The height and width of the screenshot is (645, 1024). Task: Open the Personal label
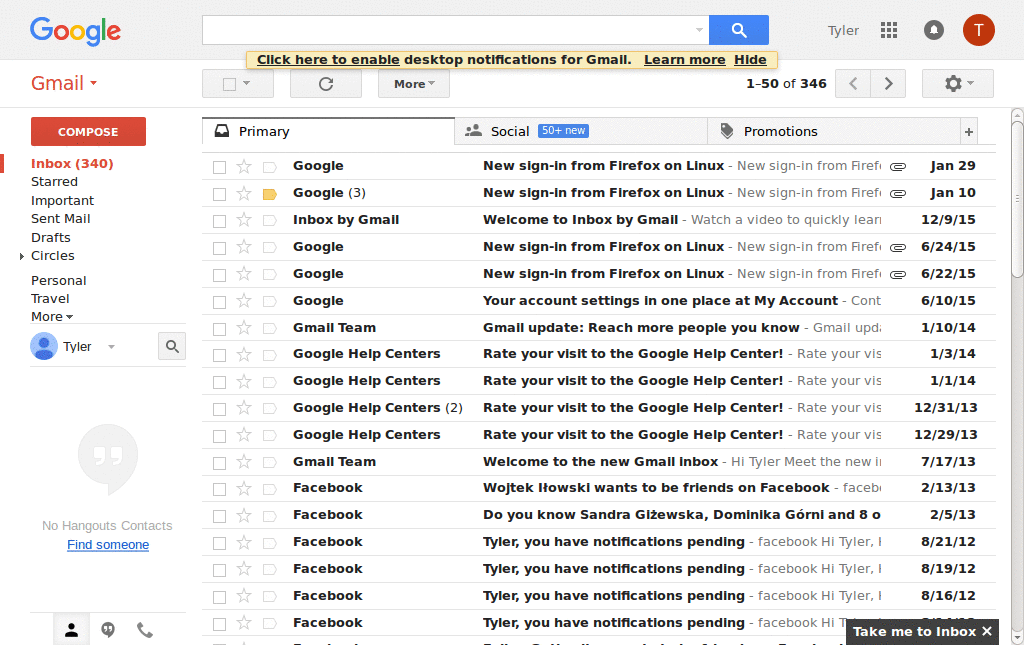pyautogui.click(x=59, y=281)
